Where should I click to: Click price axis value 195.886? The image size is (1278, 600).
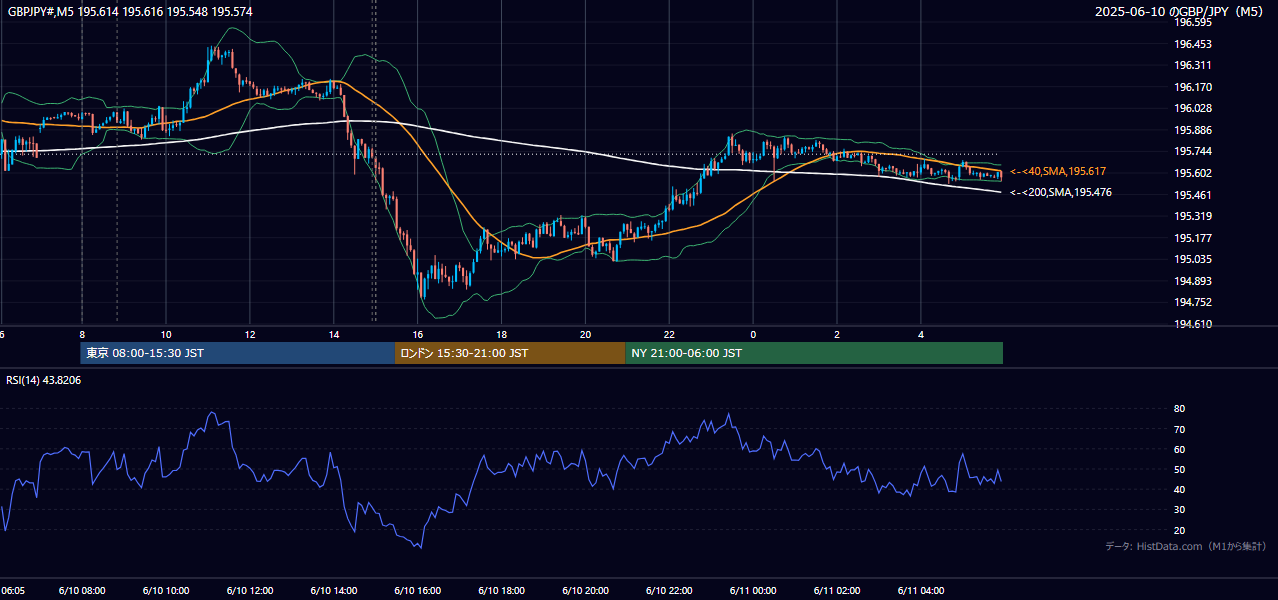click(1193, 130)
